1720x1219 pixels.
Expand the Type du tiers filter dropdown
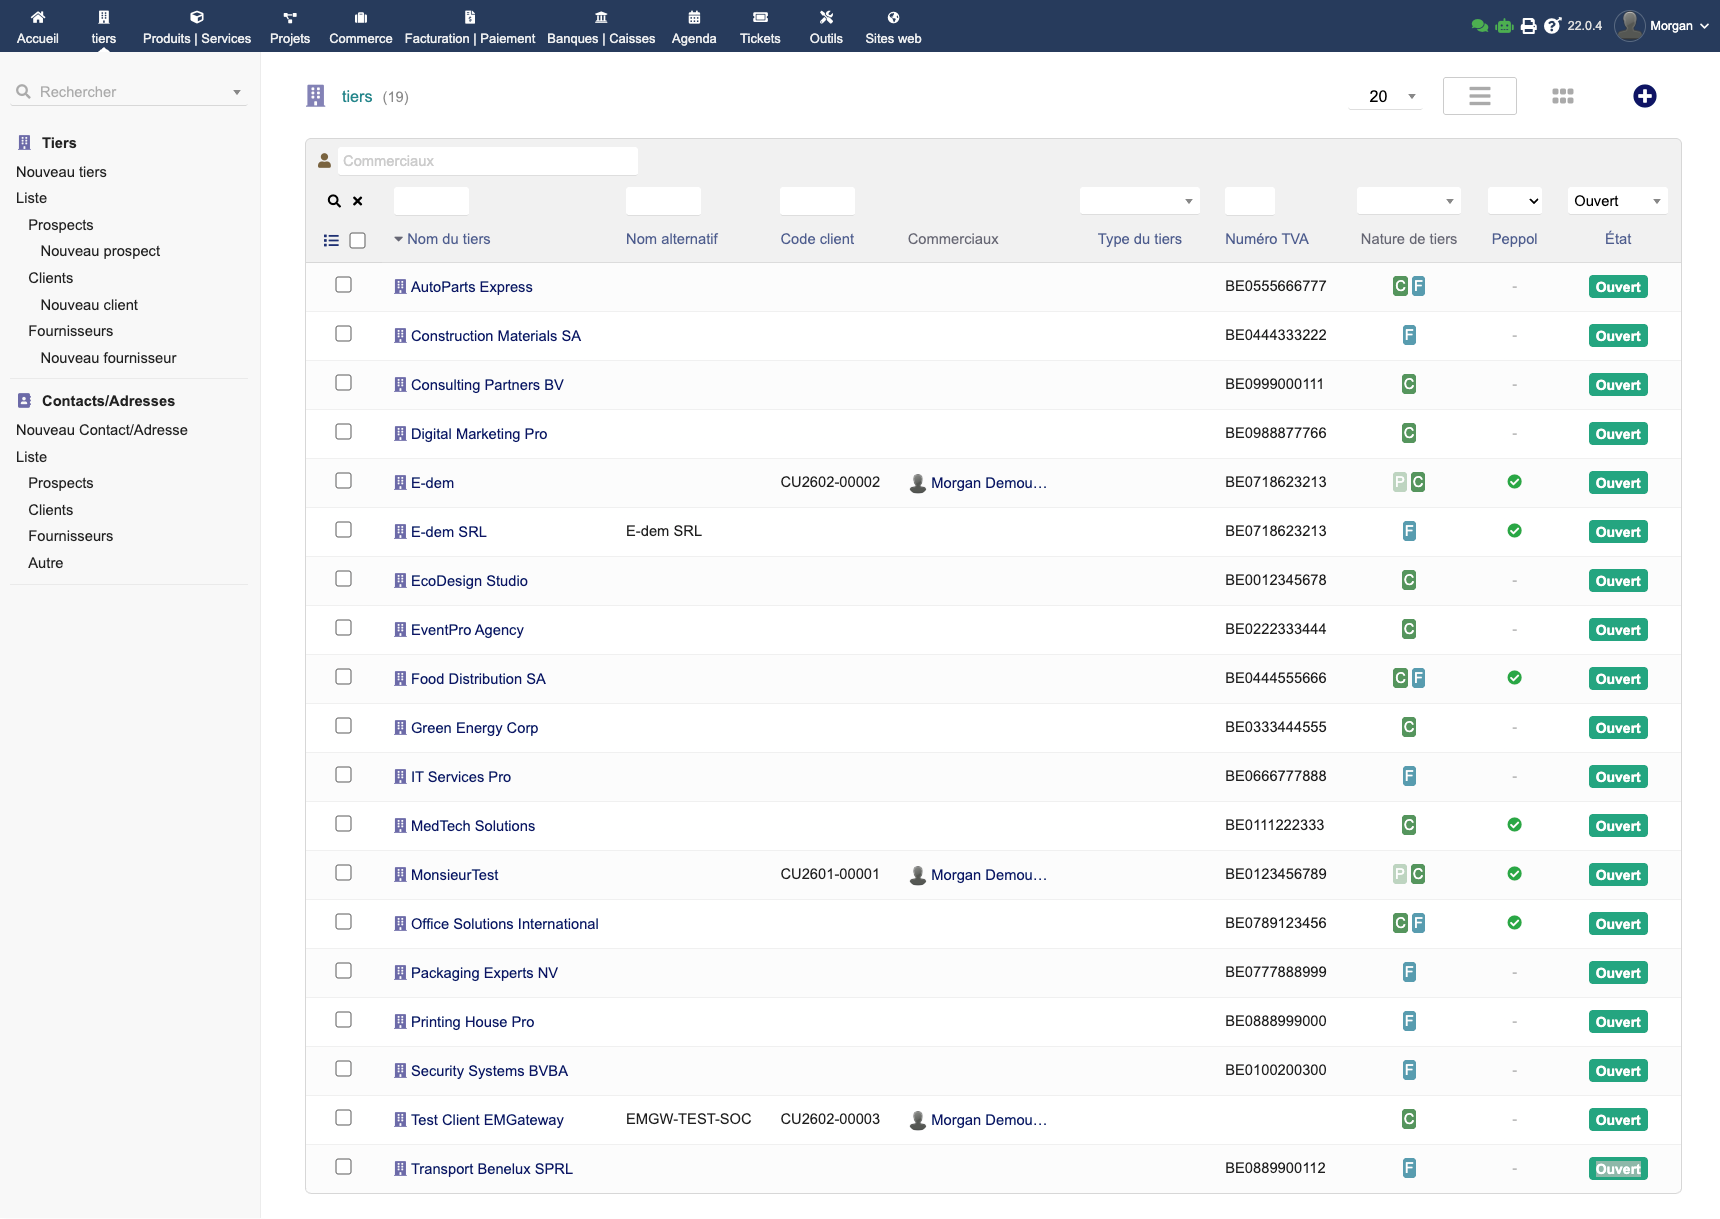[1138, 201]
